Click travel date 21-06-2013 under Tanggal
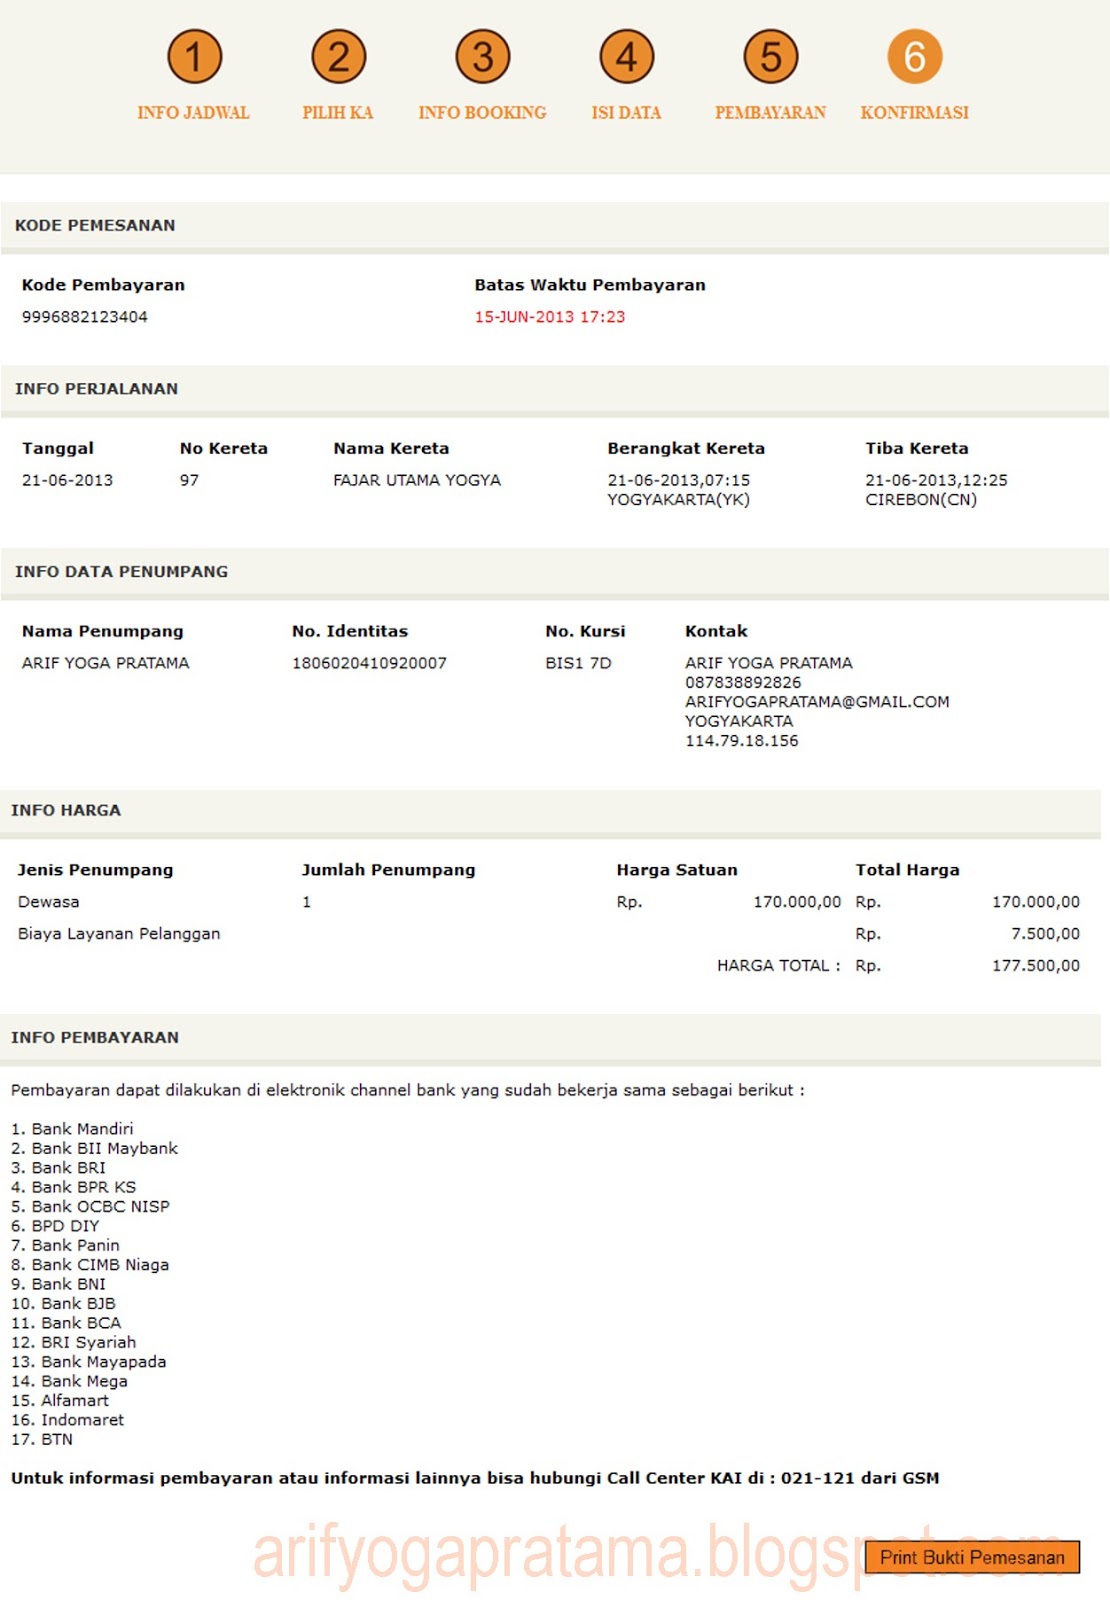1110x1600 pixels. click(67, 480)
